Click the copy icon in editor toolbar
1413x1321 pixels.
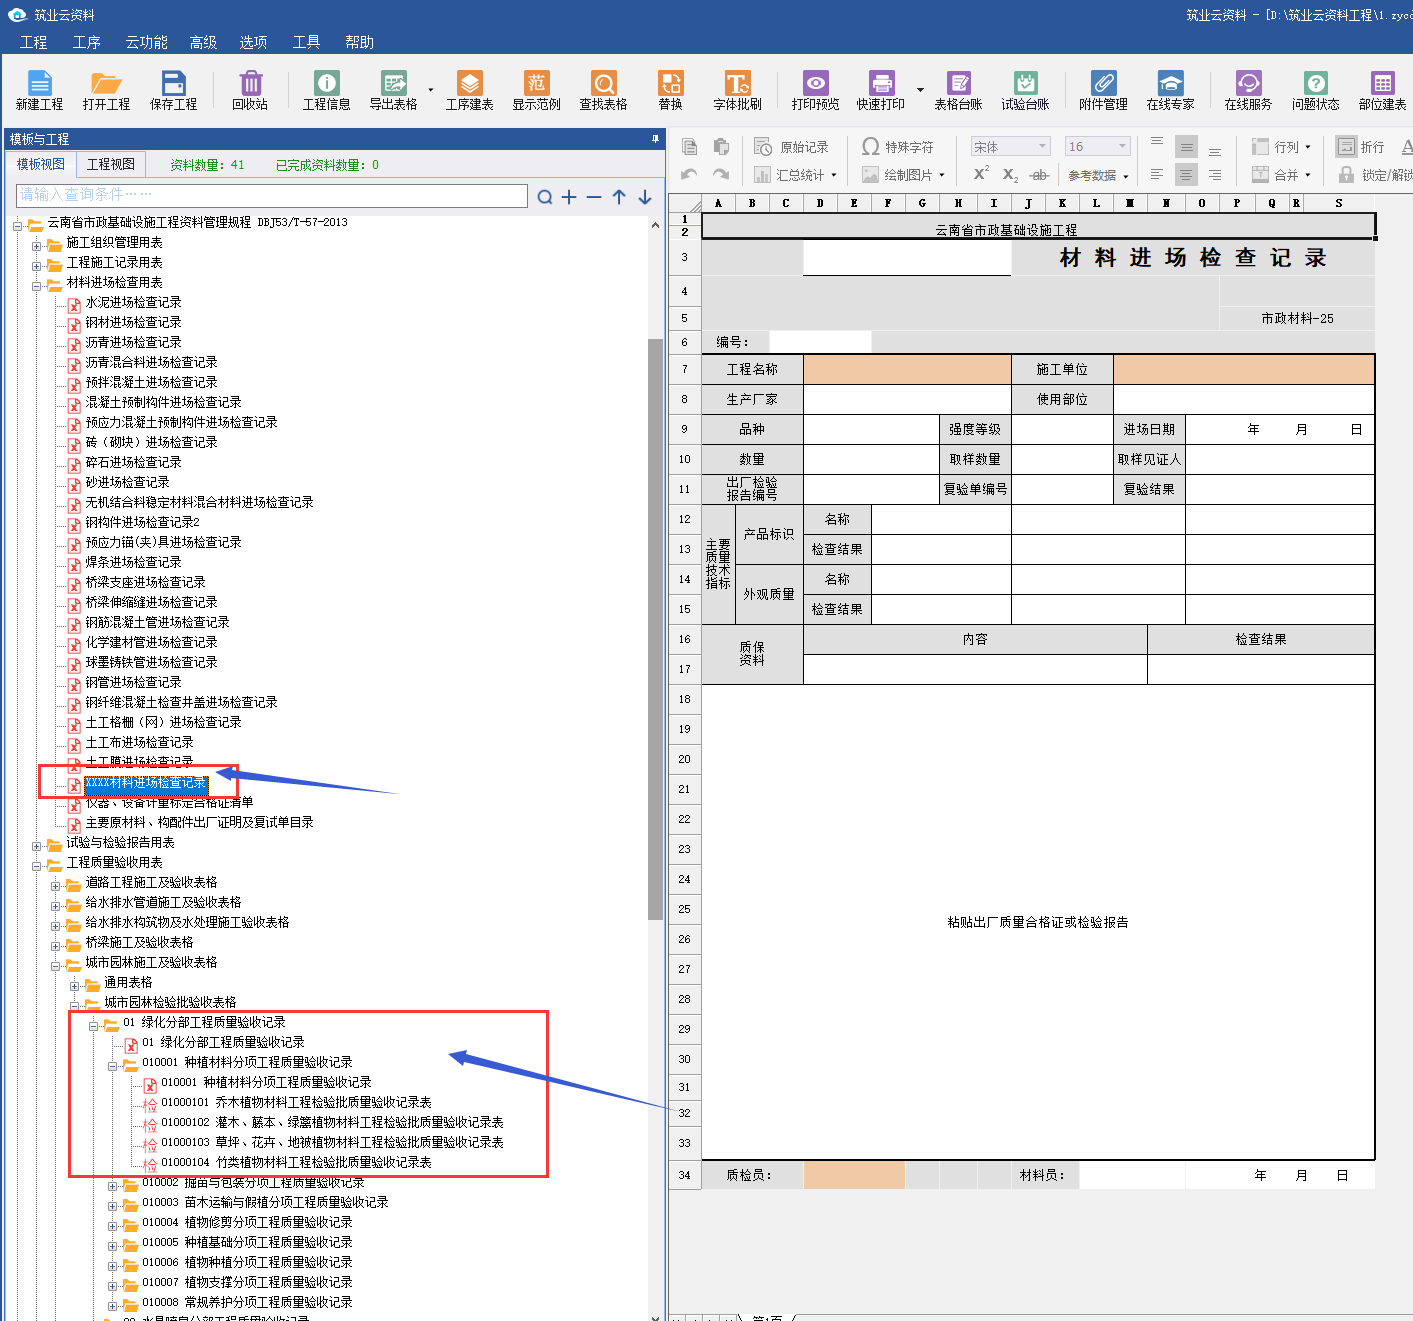pyautogui.click(x=689, y=147)
